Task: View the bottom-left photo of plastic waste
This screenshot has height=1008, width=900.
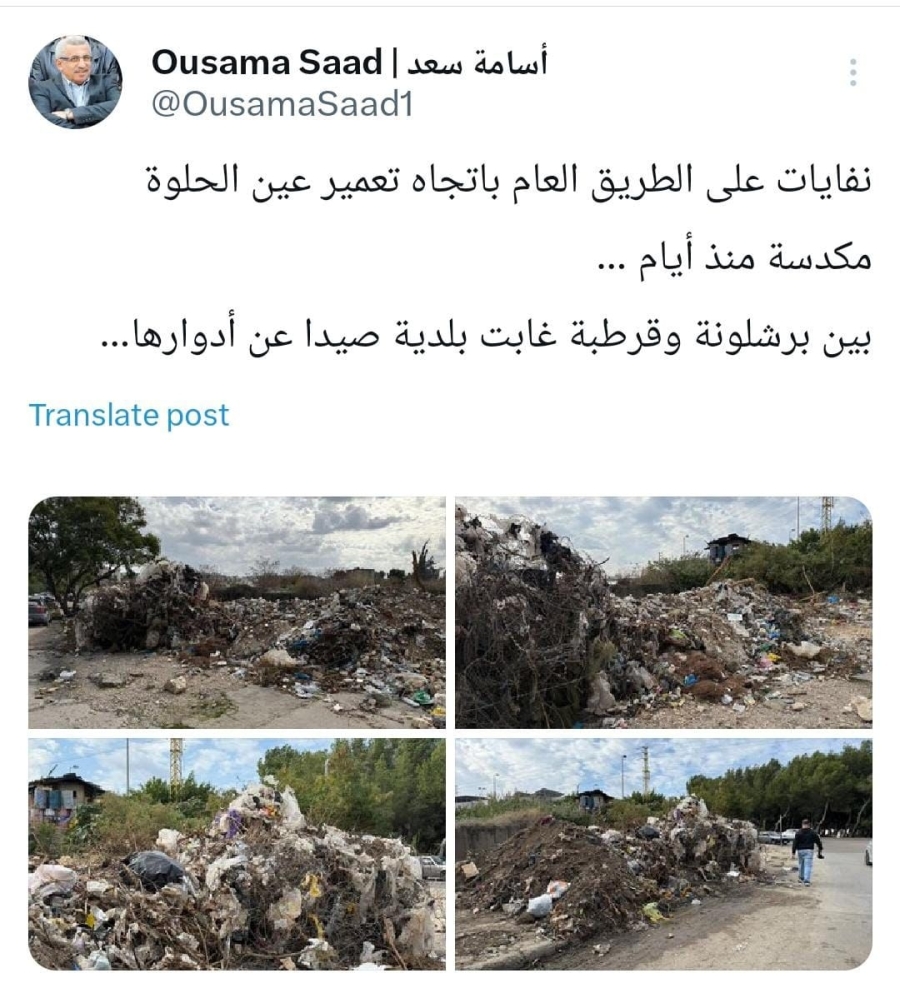Action: [237, 854]
